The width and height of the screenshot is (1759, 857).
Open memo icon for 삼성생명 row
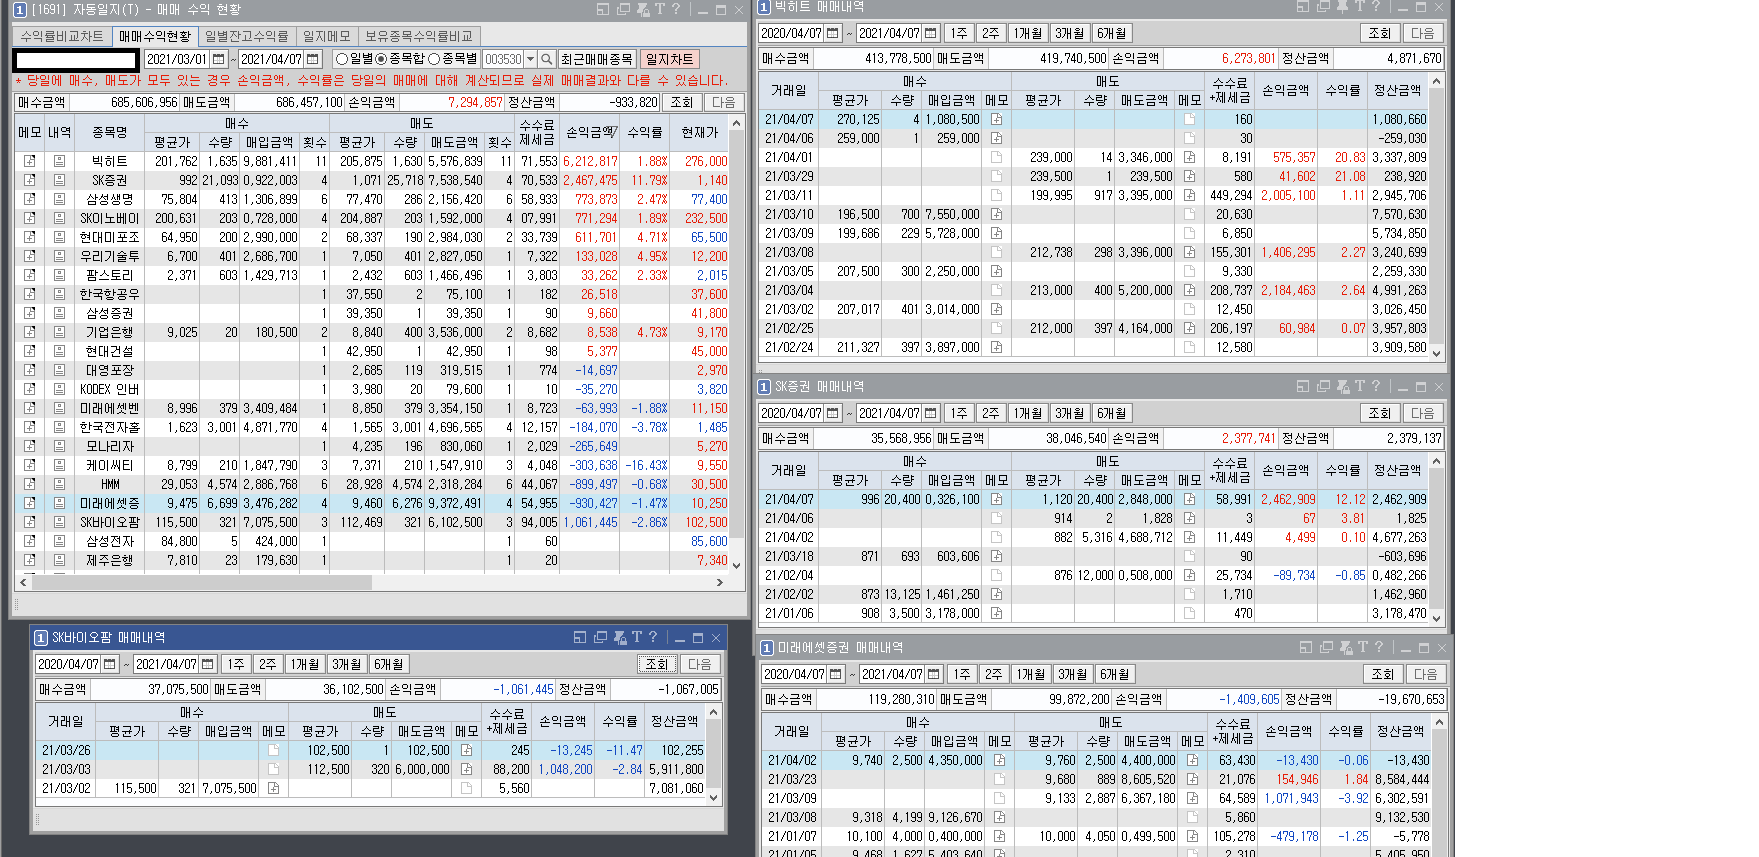click(30, 199)
